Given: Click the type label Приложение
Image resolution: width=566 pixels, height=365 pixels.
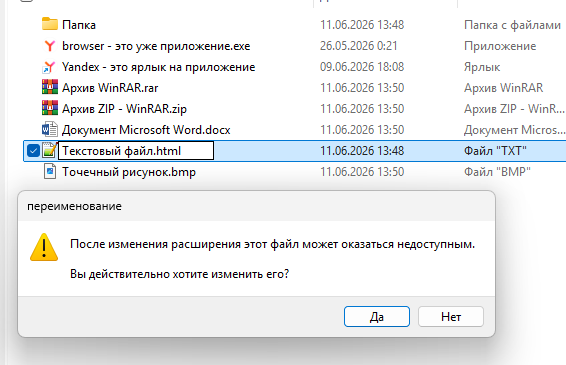Looking at the screenshot, I should (x=500, y=46).
